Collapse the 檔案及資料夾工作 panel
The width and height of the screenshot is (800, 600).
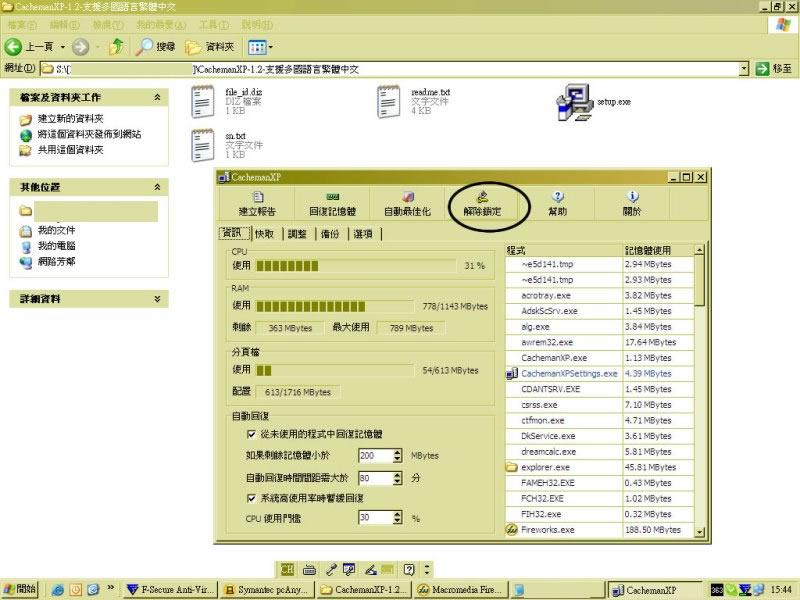[x=158, y=97]
